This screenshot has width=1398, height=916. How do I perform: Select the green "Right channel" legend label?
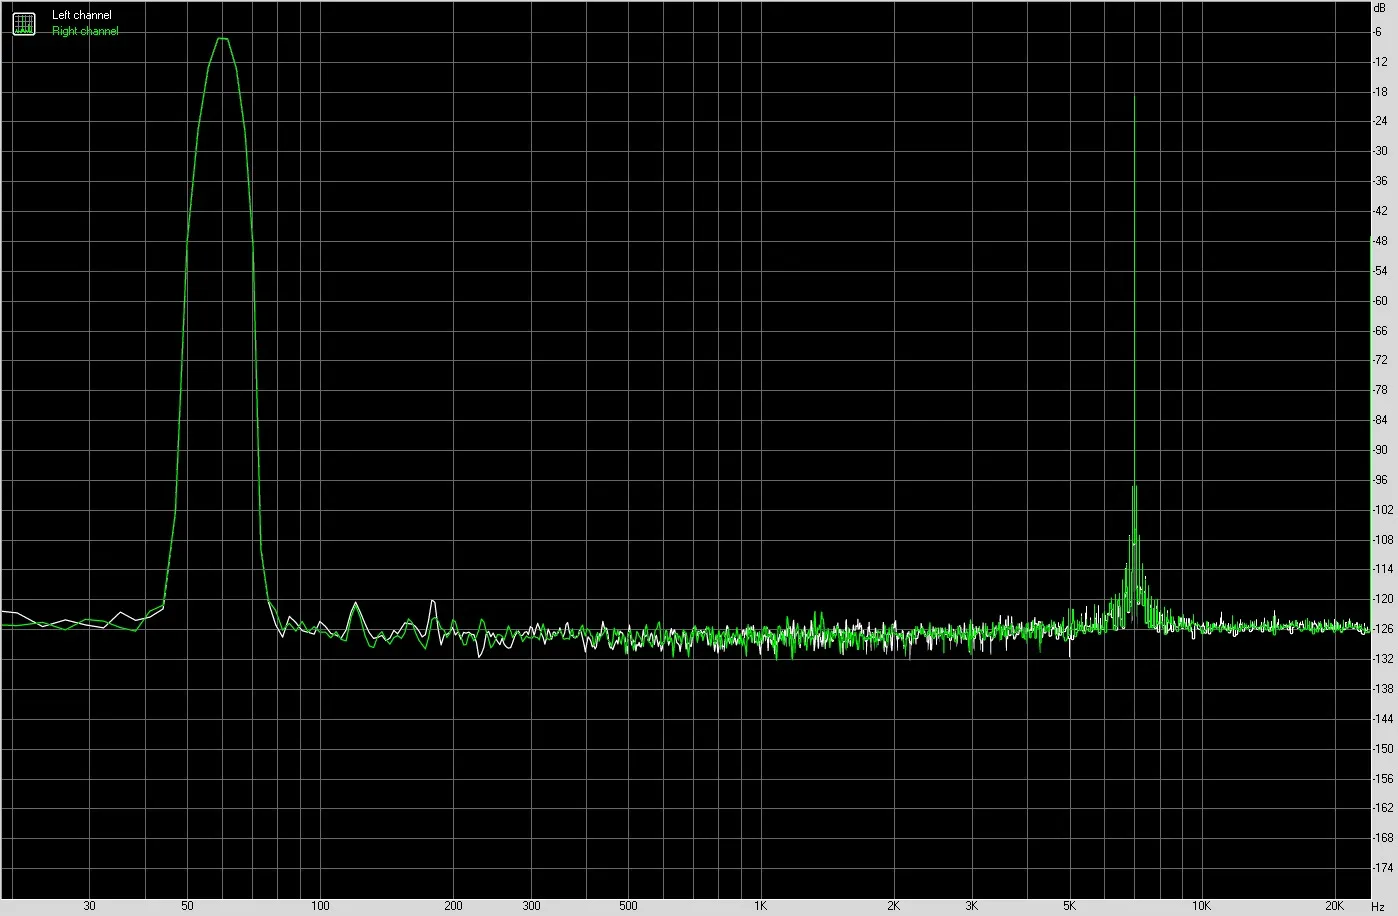(85, 31)
